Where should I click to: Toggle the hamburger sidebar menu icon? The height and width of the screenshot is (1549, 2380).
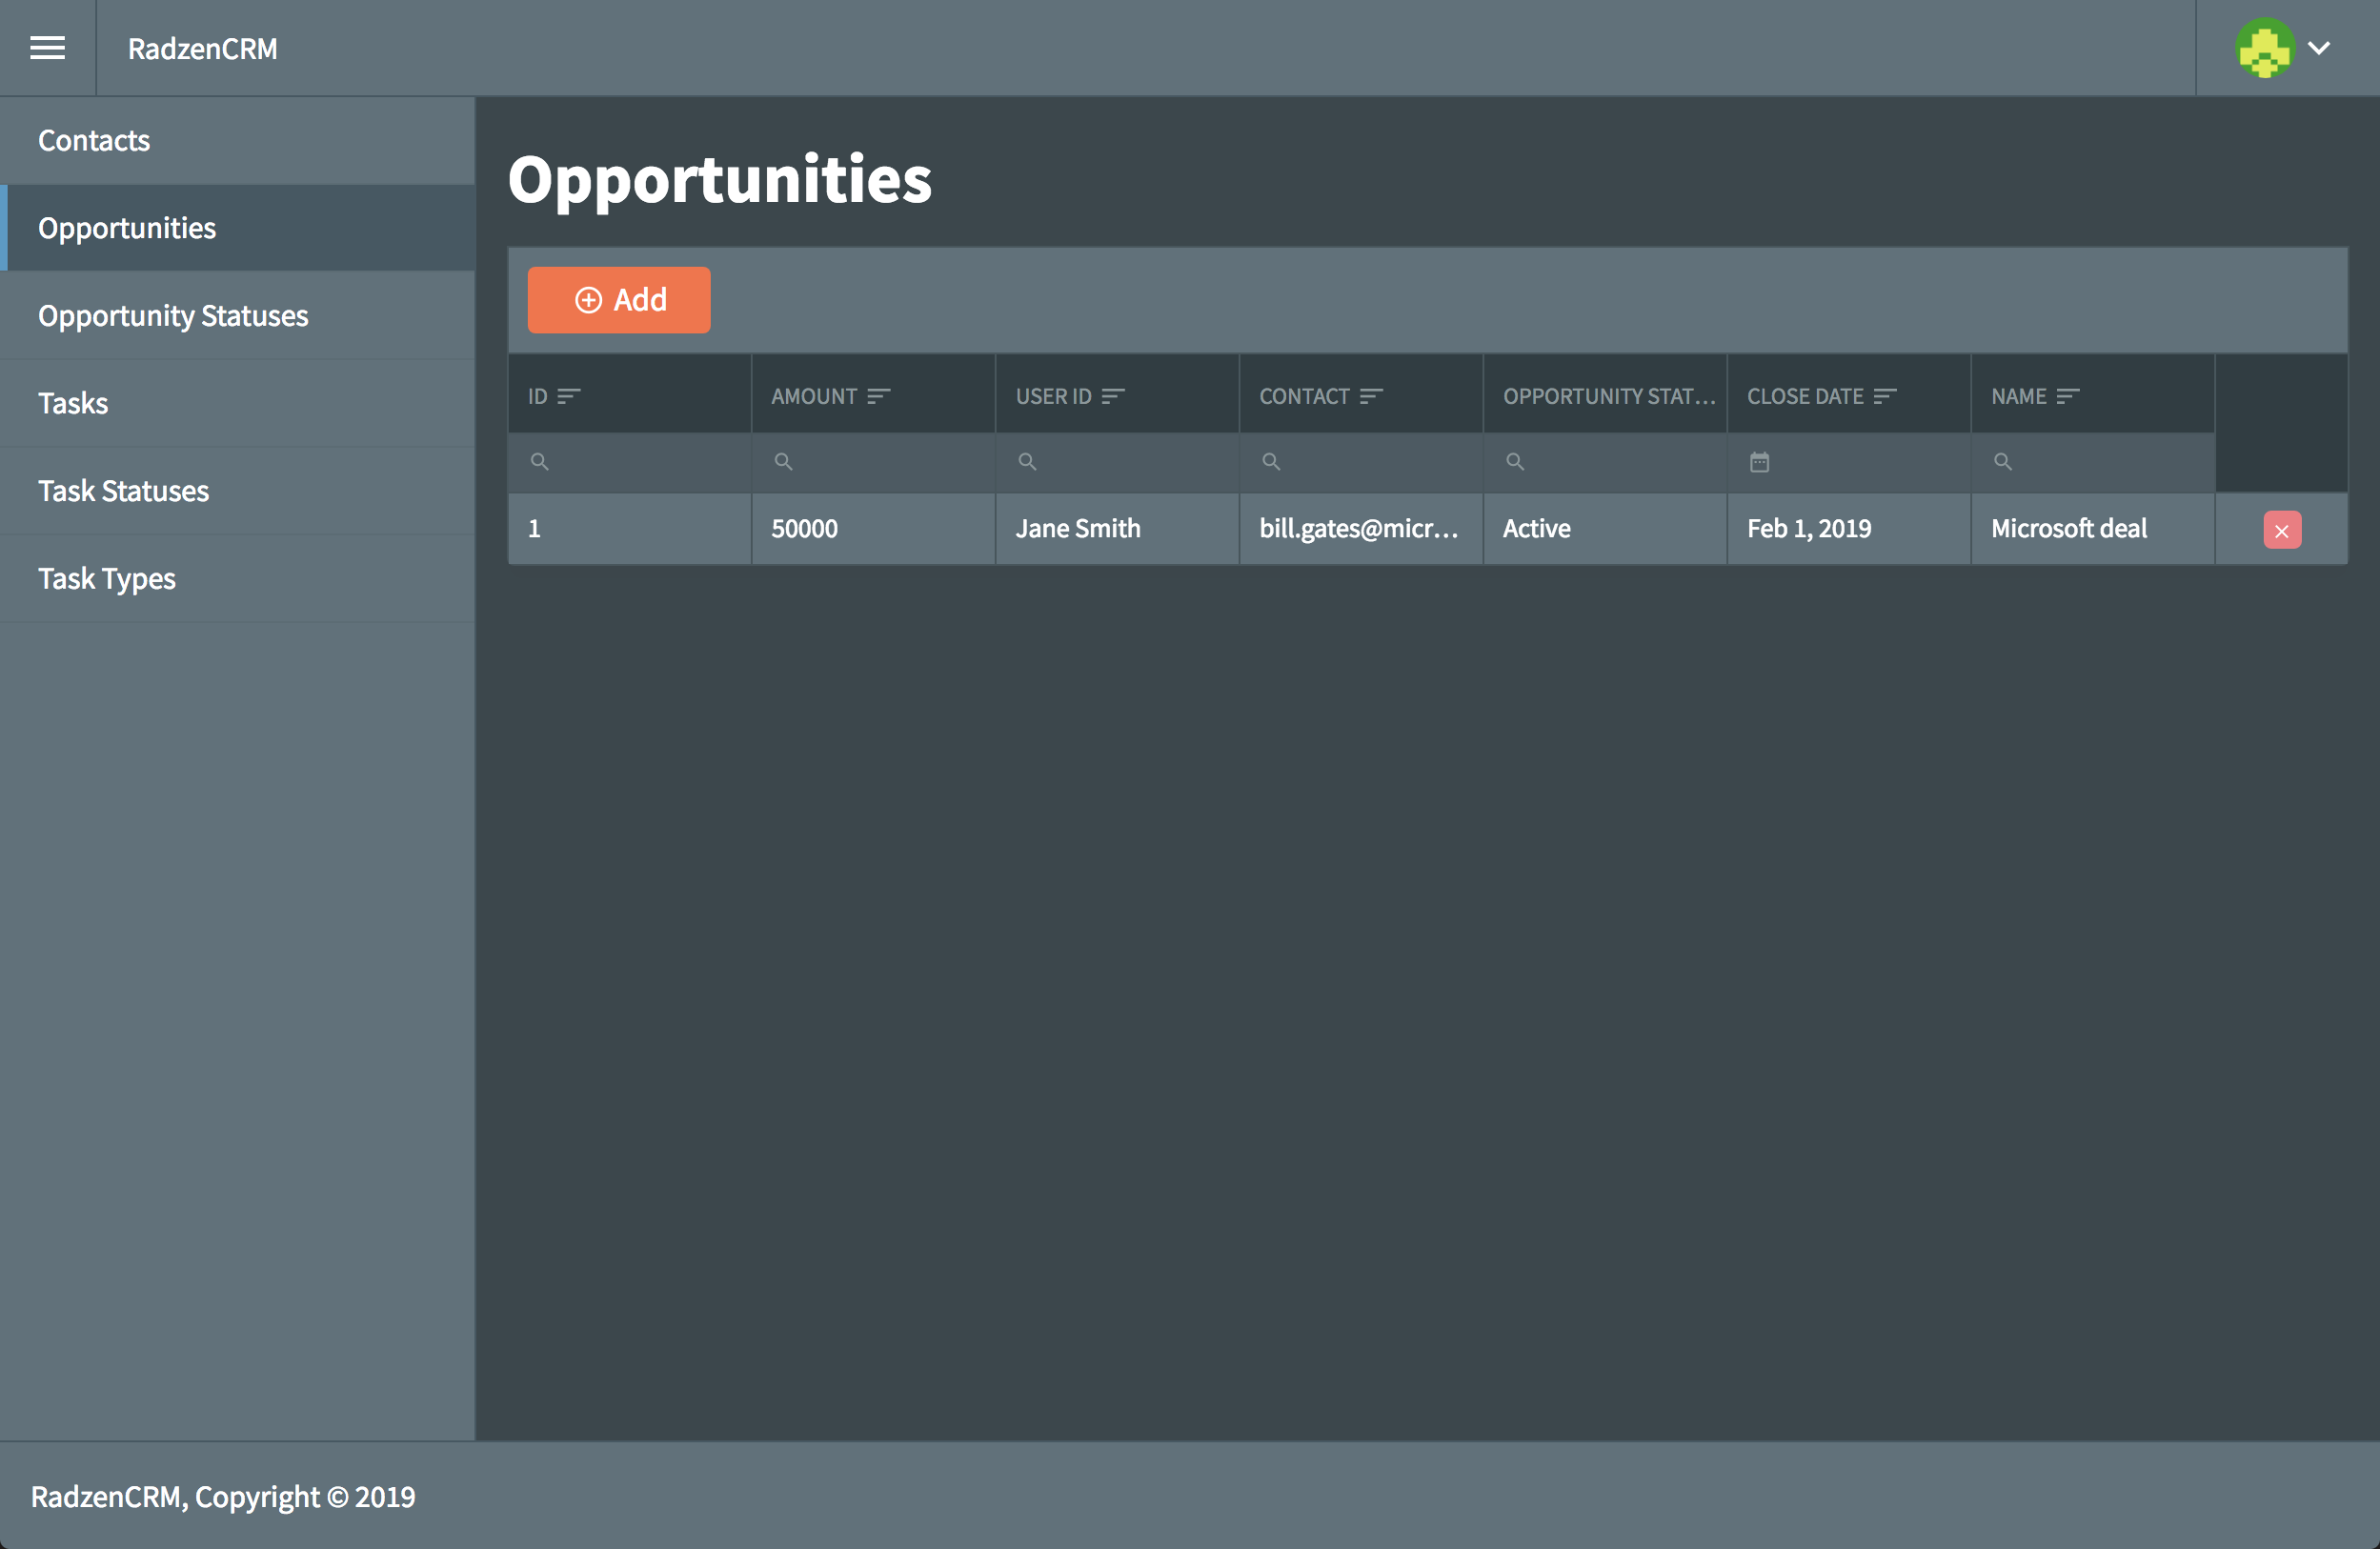tap(47, 48)
